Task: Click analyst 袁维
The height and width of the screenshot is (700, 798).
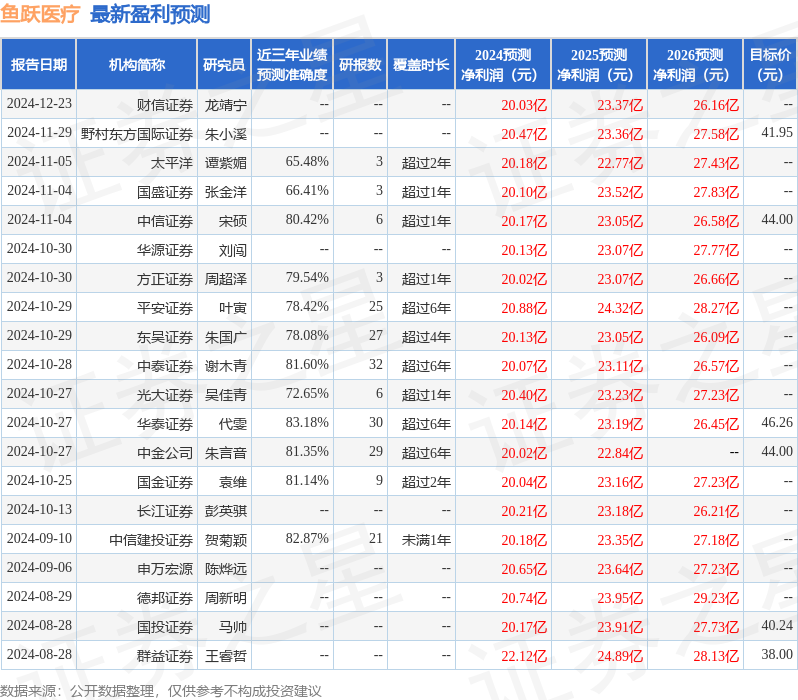Action: 233,483
